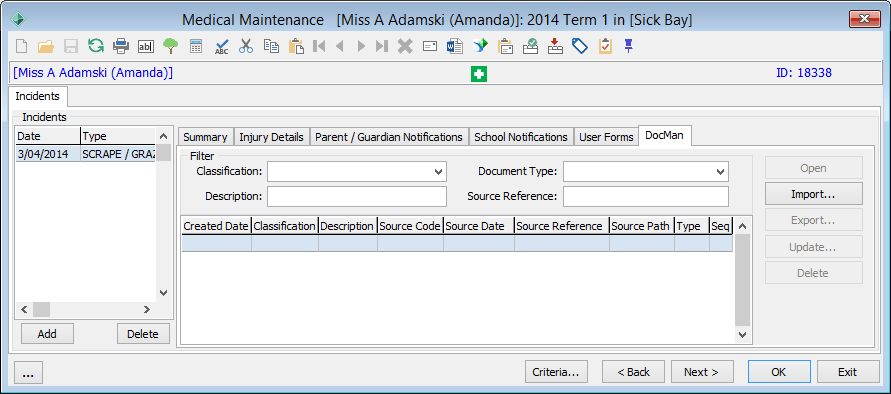The width and height of the screenshot is (891, 394).
Task: Click the tray with green check icon
Action: (x=530, y=47)
